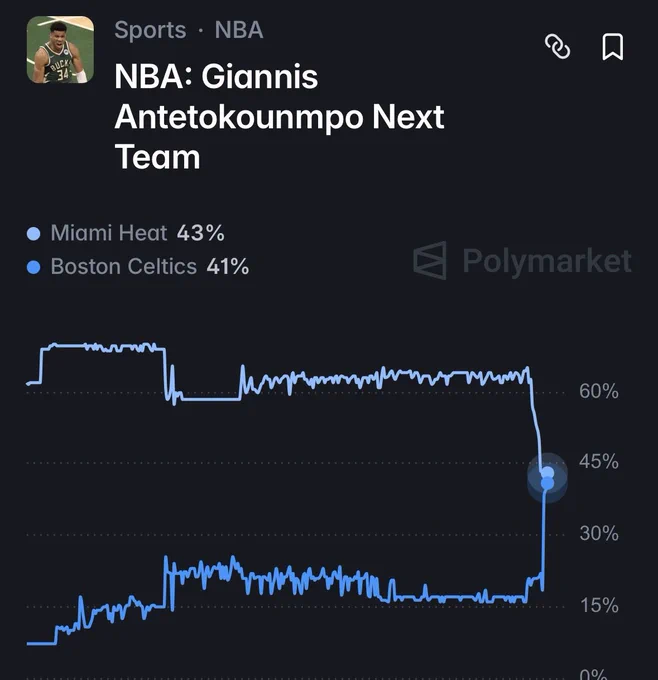
Task: Click the 60% axis label
Action: pyautogui.click(x=599, y=391)
